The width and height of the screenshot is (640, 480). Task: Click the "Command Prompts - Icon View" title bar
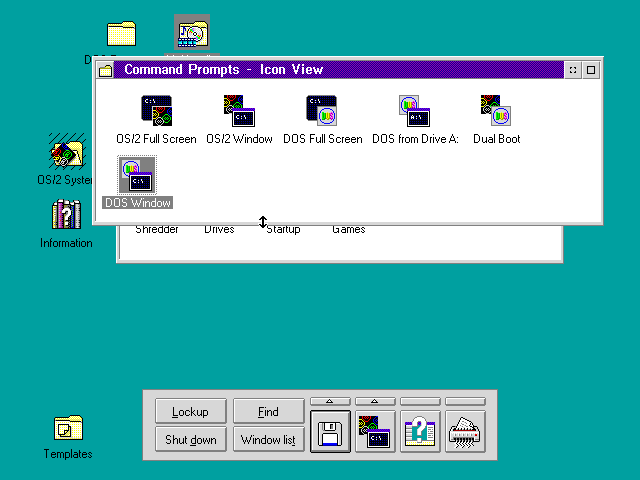click(338, 70)
